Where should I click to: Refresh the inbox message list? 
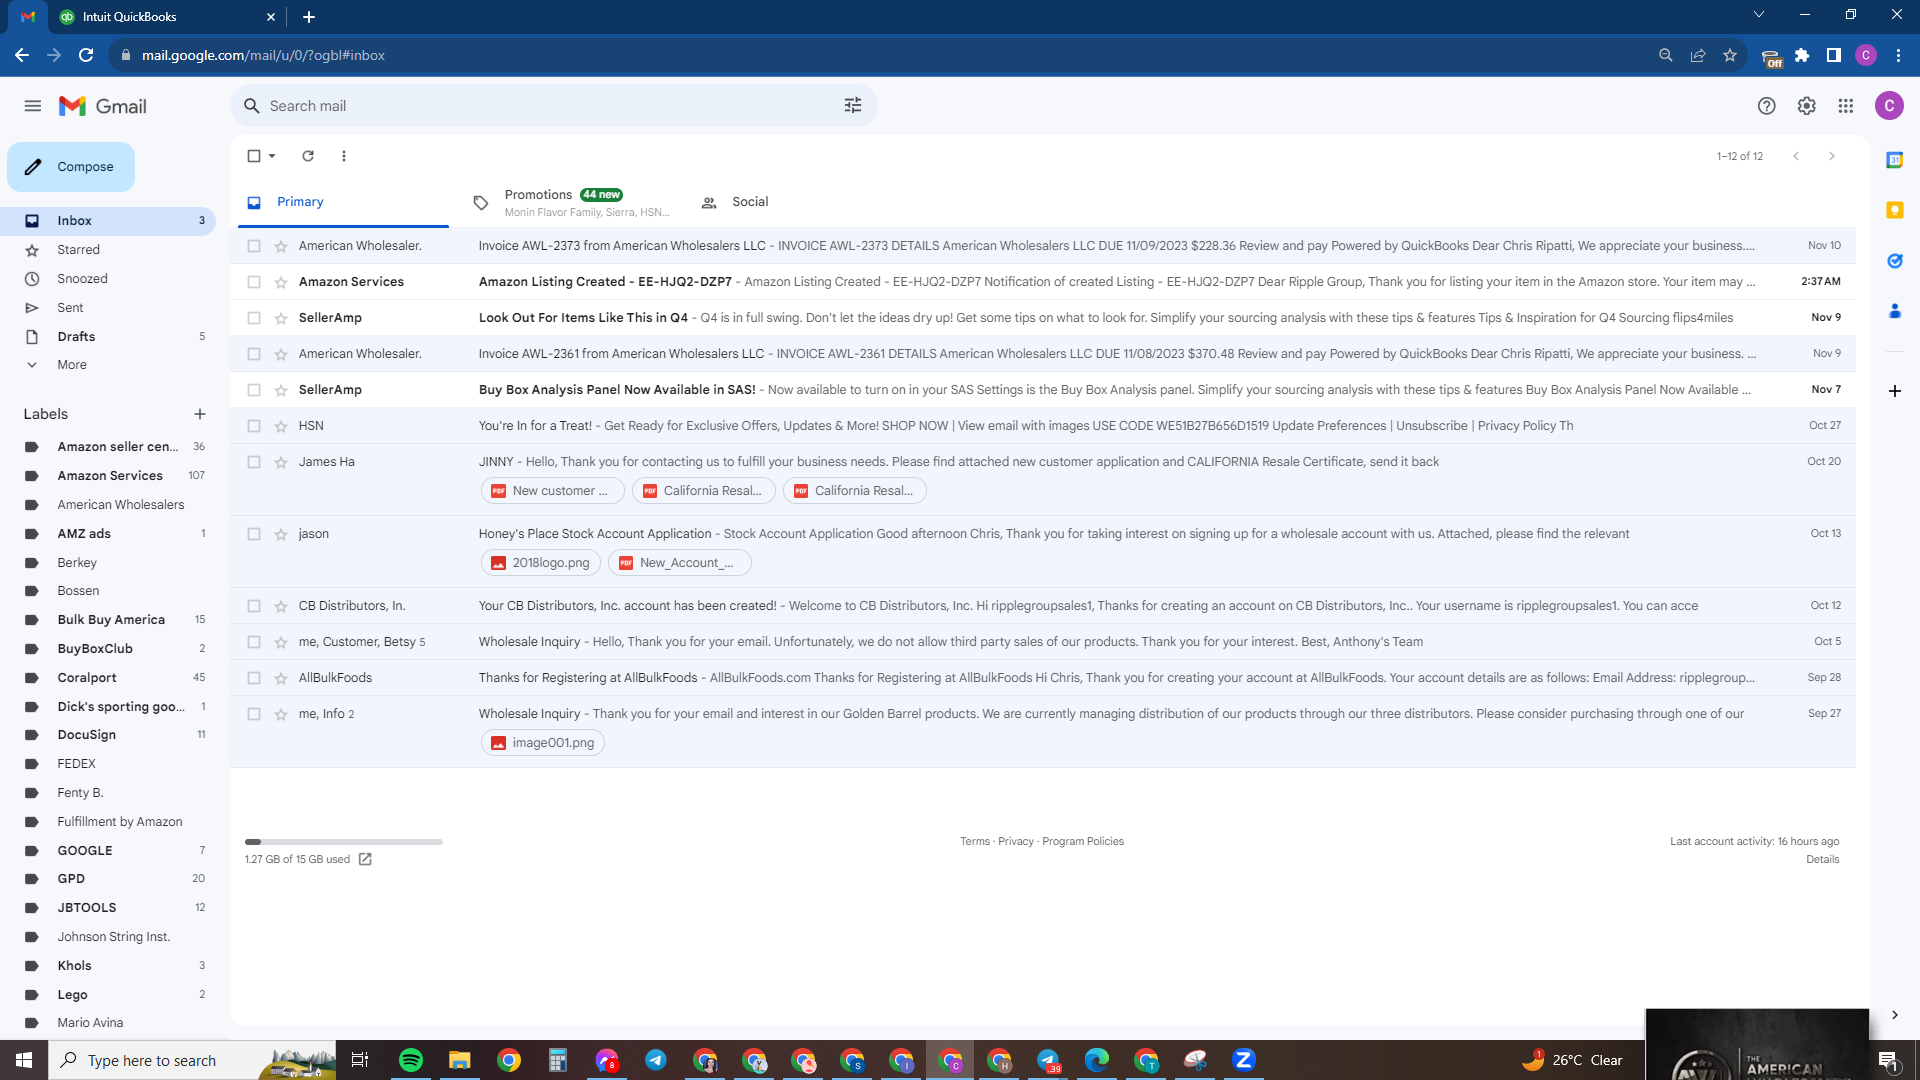click(x=308, y=156)
